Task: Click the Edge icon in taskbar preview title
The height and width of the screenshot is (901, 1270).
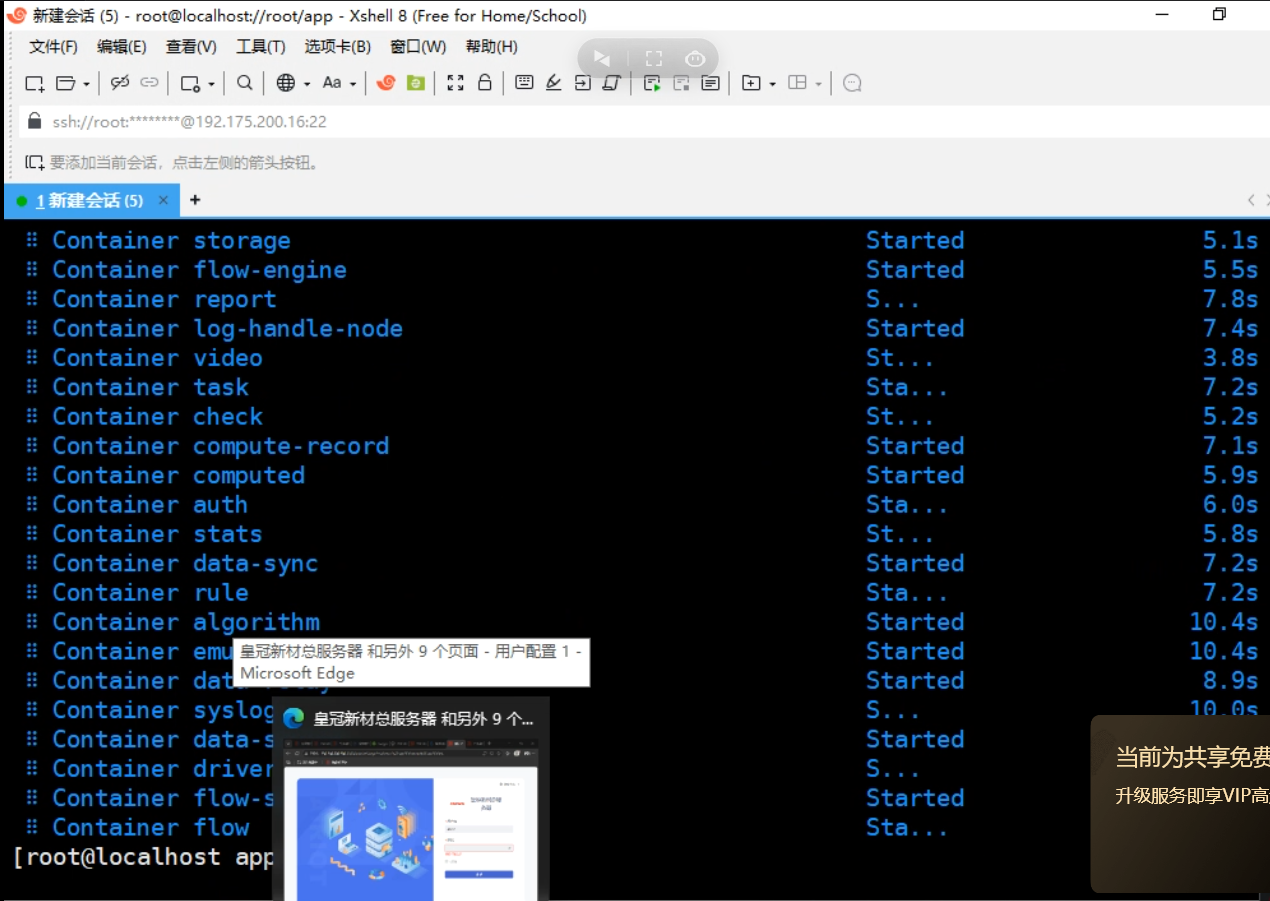Action: pos(294,718)
